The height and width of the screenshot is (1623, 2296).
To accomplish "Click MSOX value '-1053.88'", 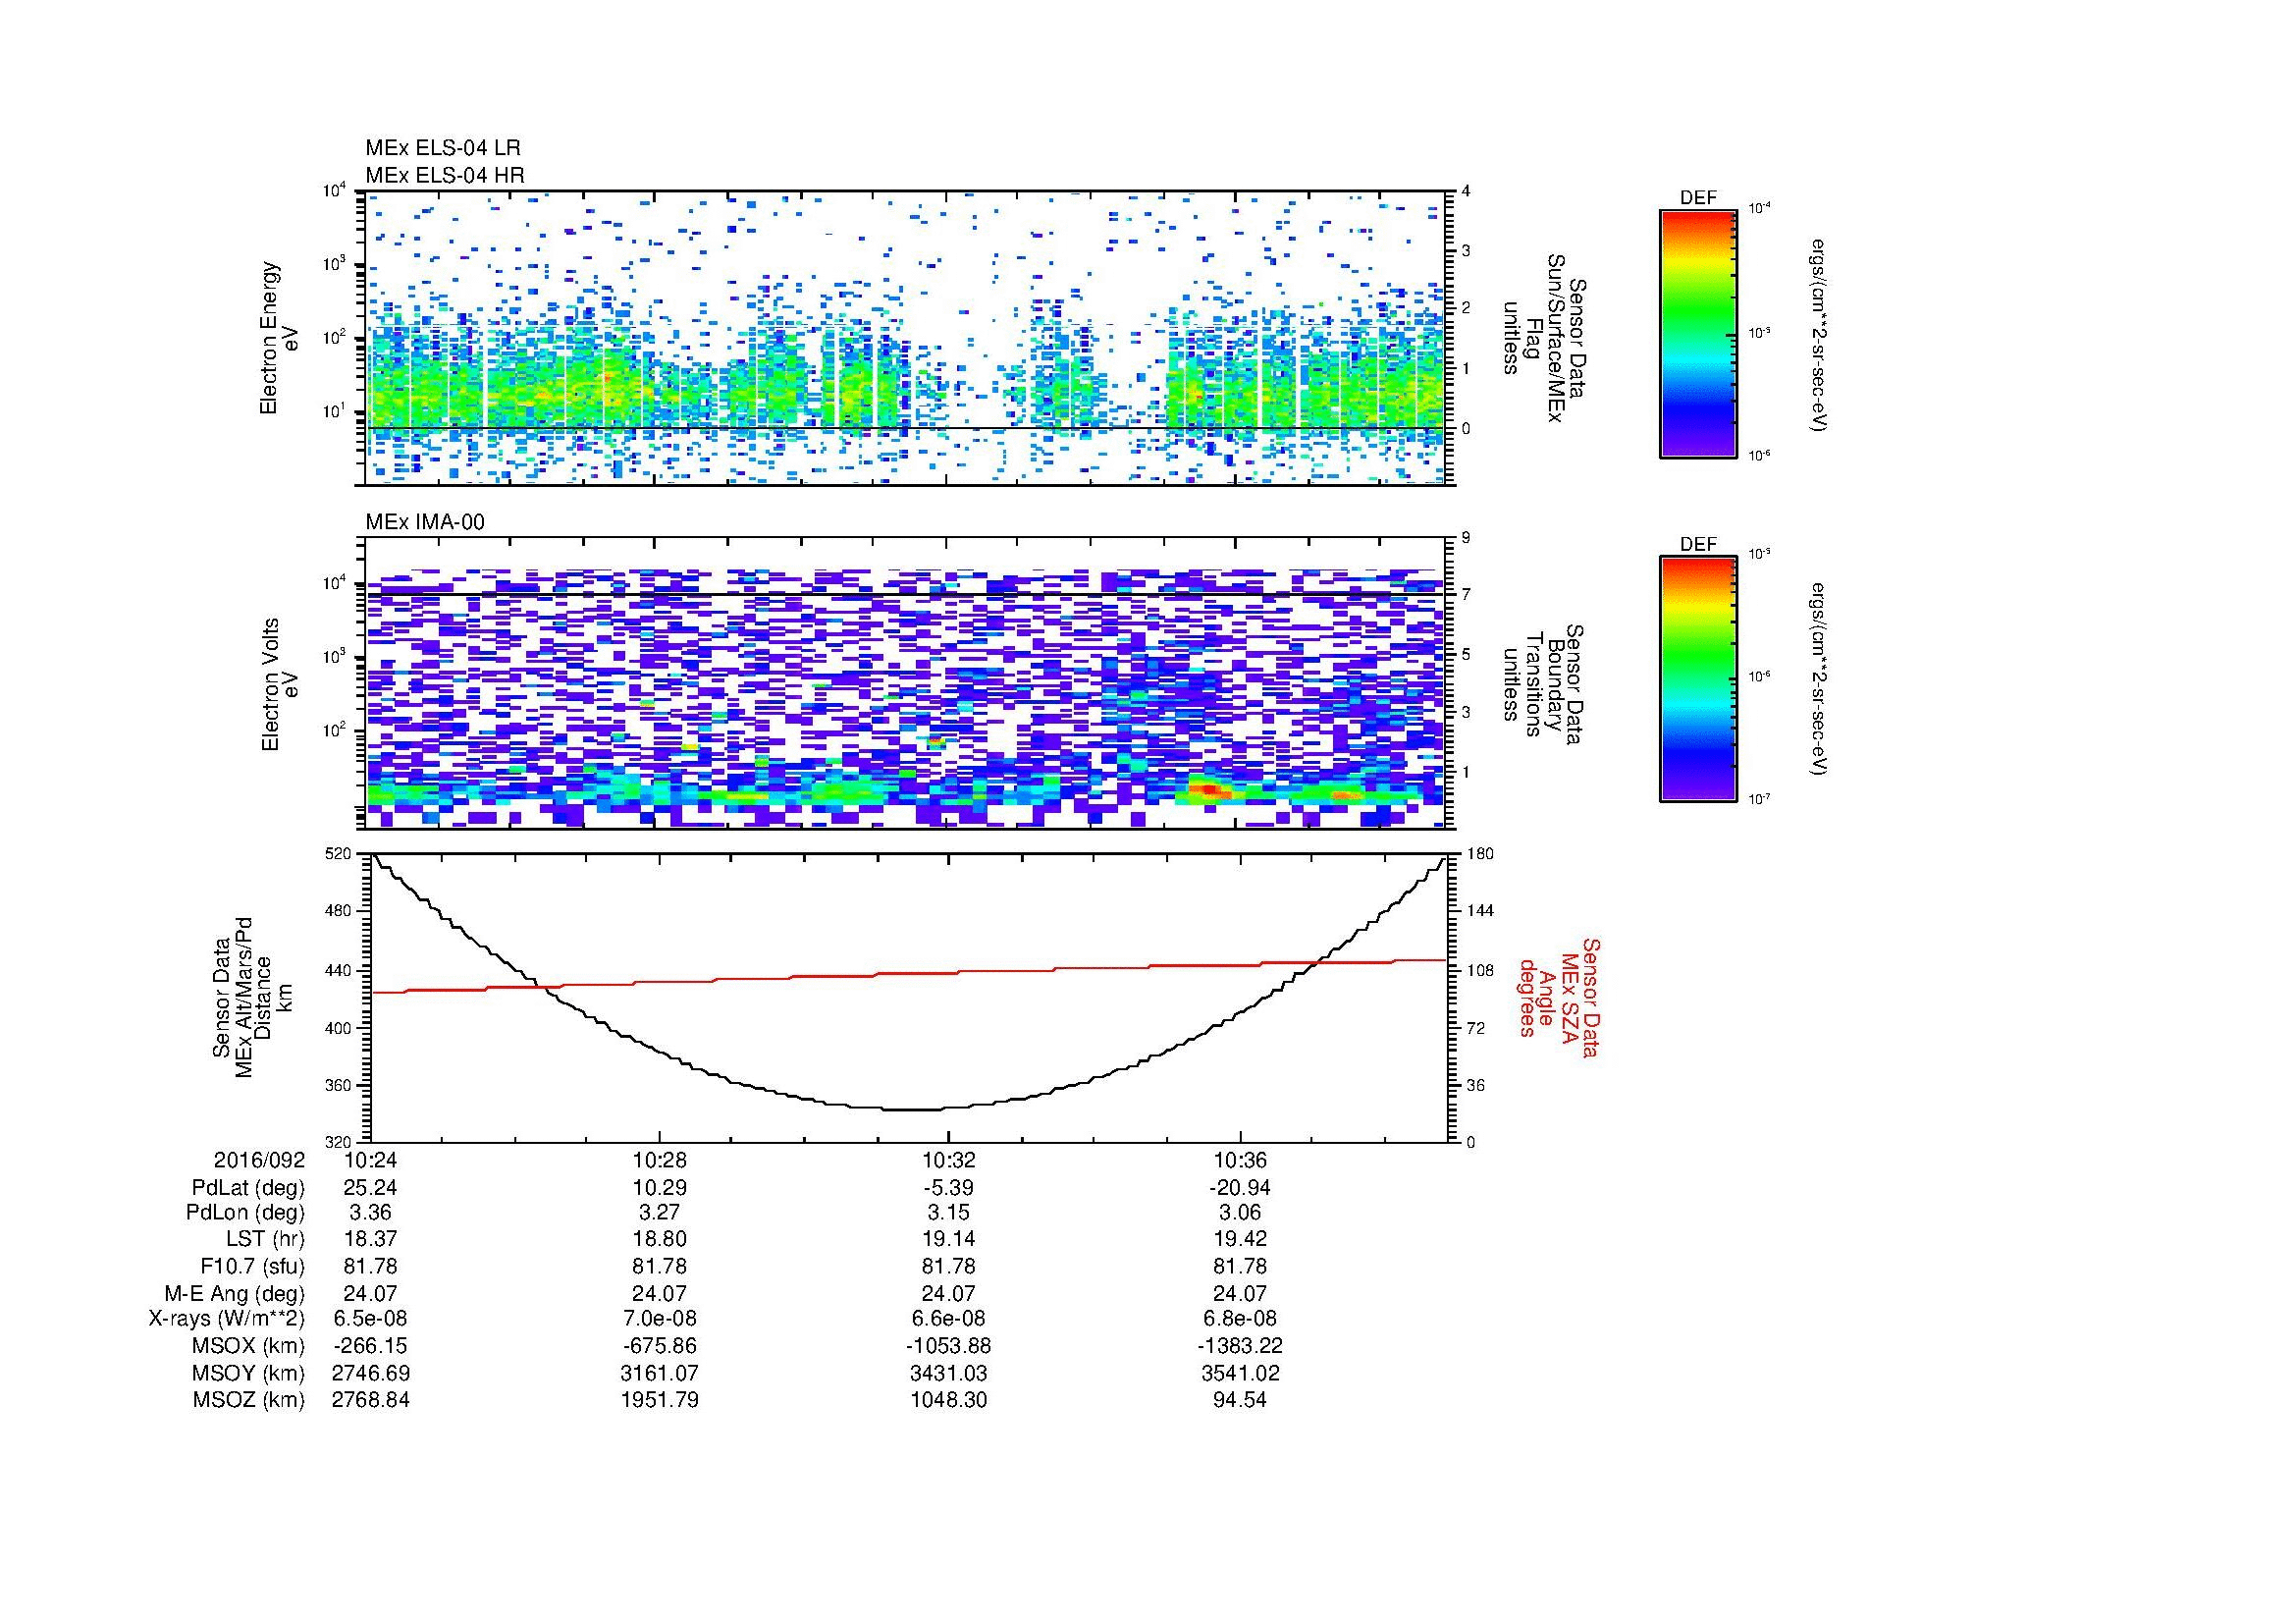I will click(x=948, y=1346).
